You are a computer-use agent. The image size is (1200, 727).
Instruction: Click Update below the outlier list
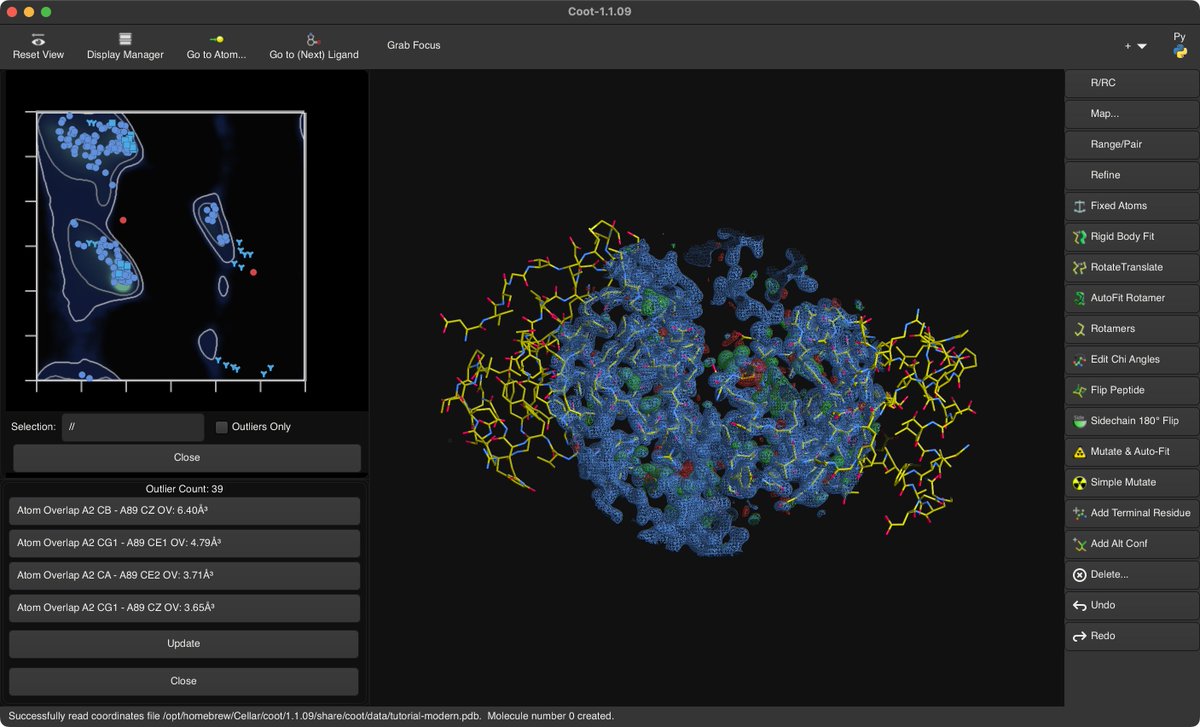click(183, 643)
